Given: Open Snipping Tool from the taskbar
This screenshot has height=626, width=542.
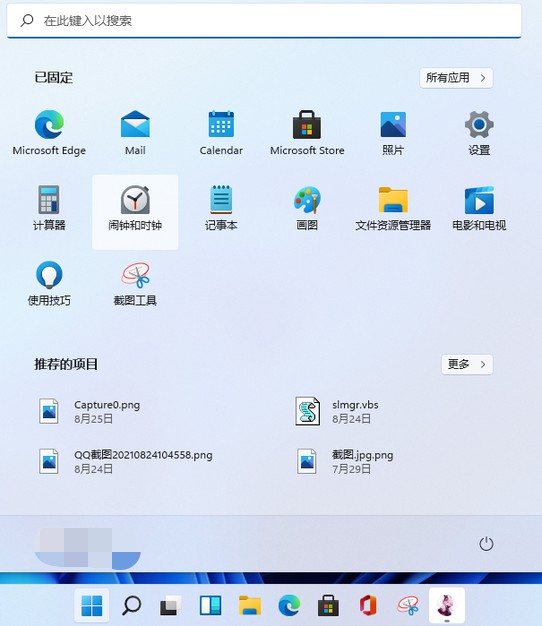Looking at the screenshot, I should tap(407, 606).
